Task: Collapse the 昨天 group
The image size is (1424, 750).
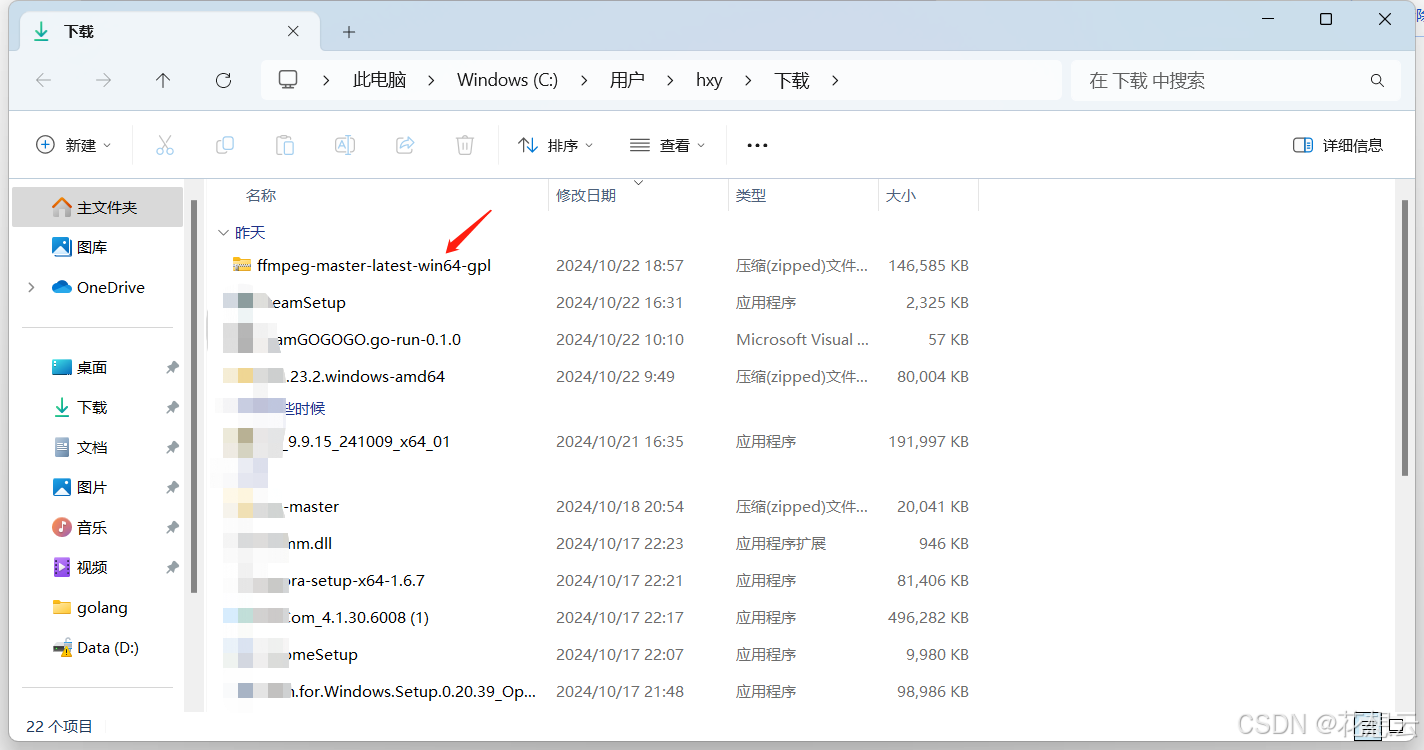Action: coord(223,232)
